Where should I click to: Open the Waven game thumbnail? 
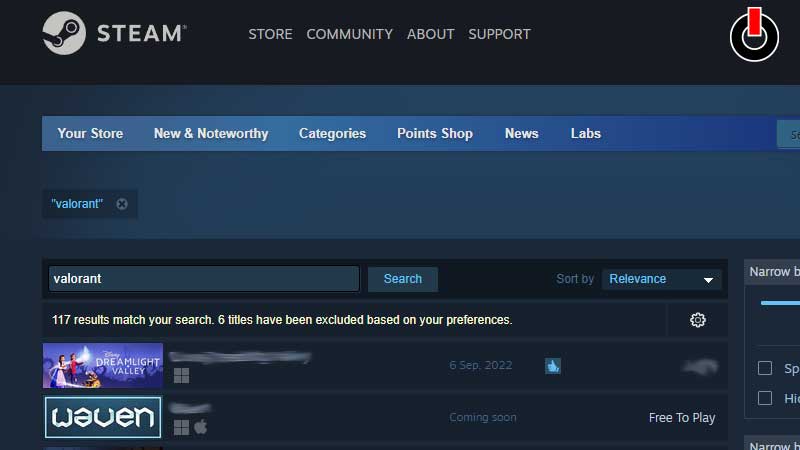point(103,417)
